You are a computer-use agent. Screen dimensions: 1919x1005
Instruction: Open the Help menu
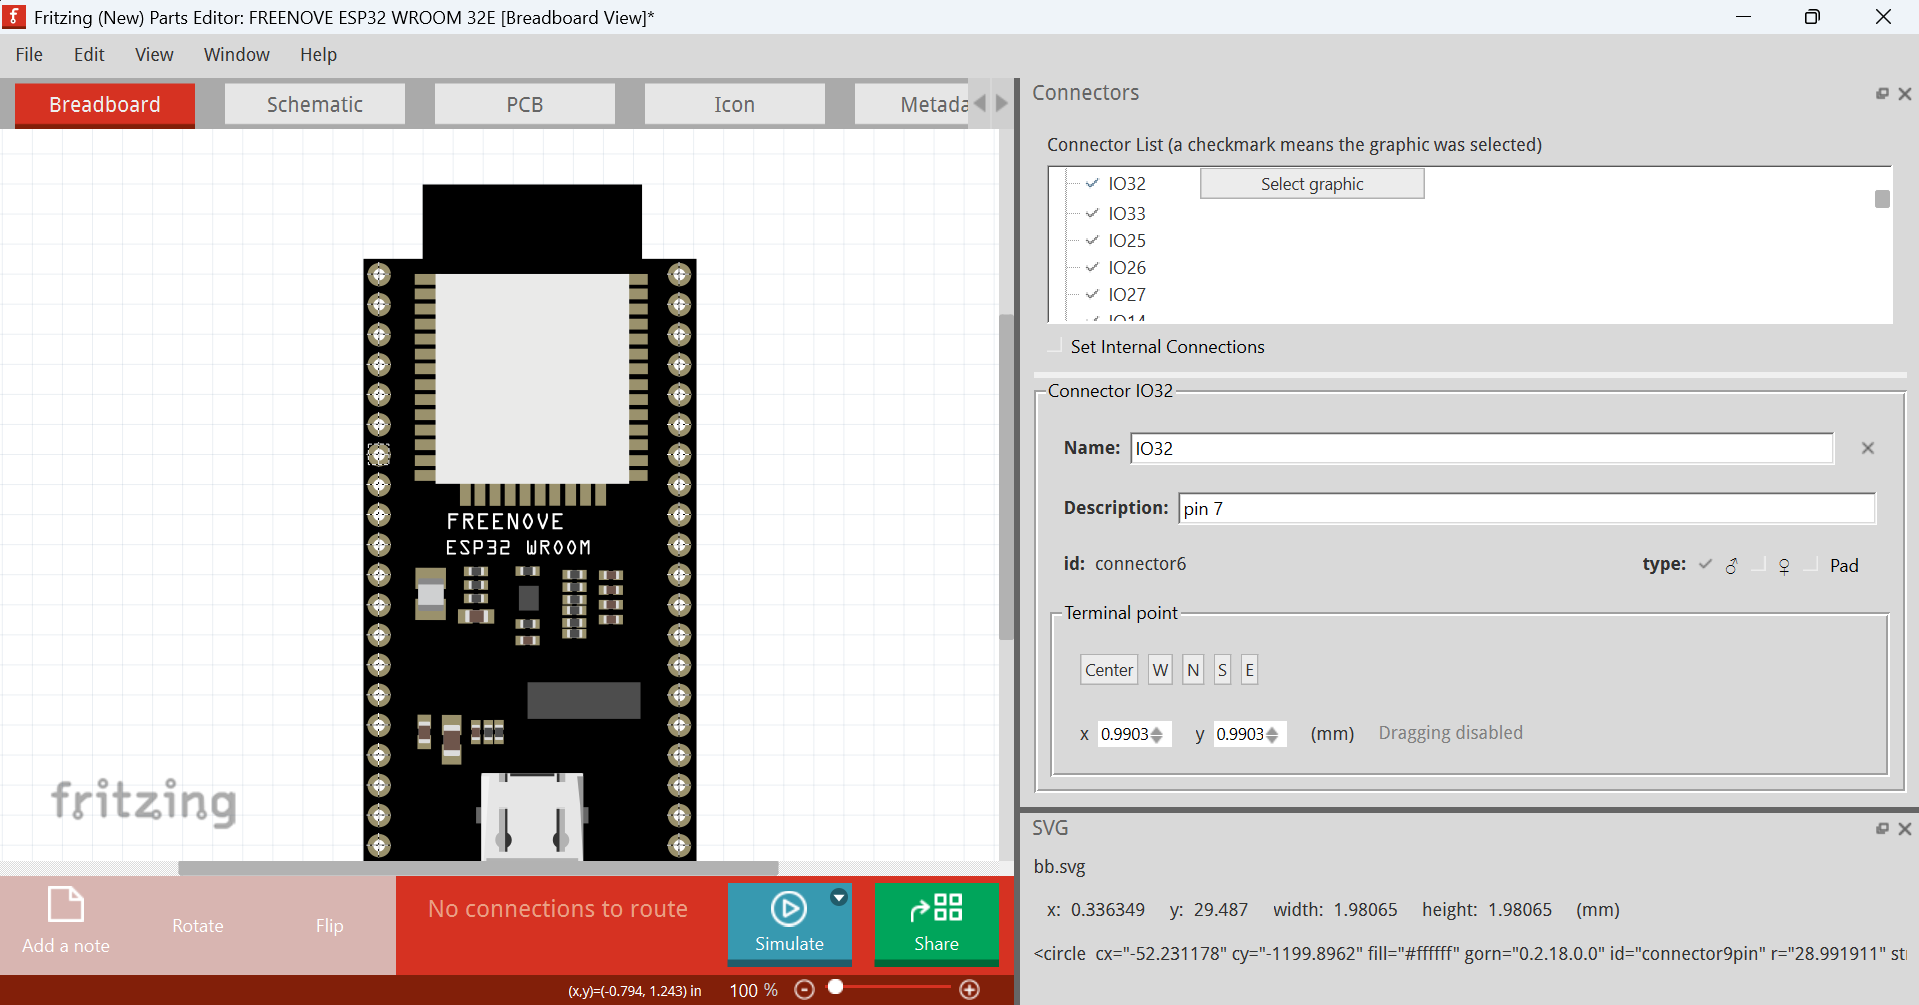(318, 54)
